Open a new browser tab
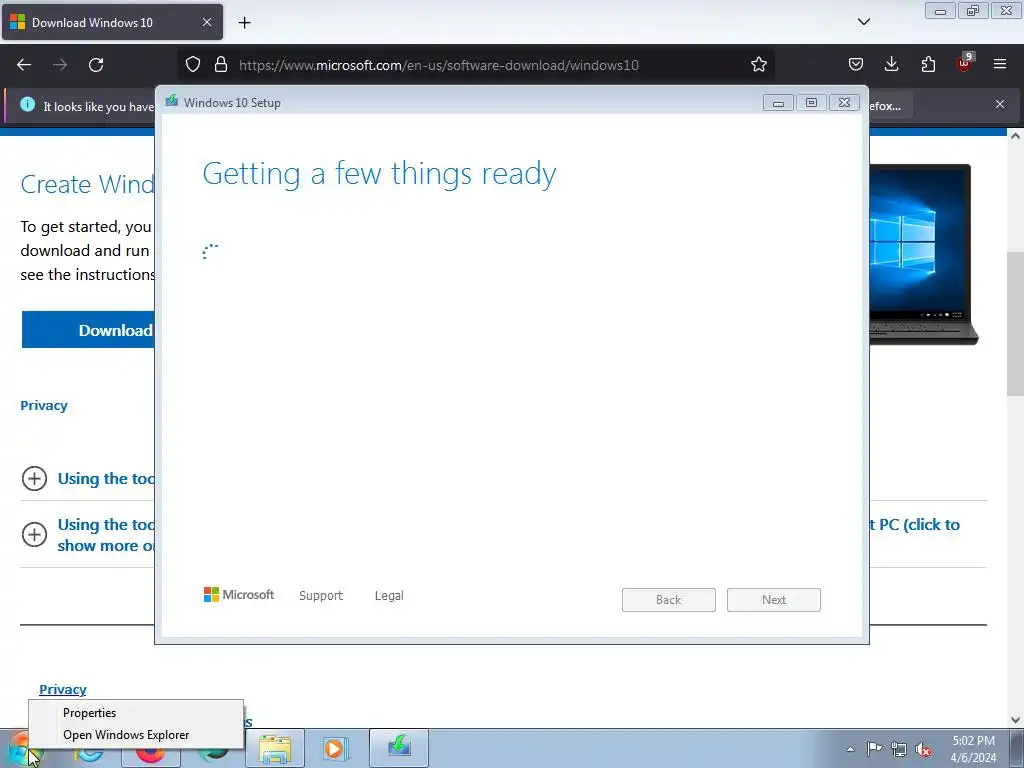The image size is (1024, 768). tap(244, 23)
